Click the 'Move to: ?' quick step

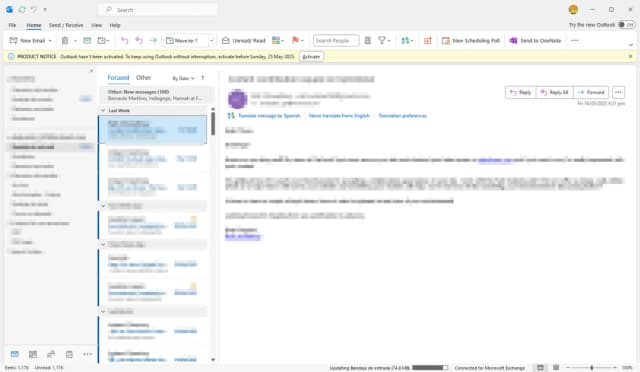186,40
